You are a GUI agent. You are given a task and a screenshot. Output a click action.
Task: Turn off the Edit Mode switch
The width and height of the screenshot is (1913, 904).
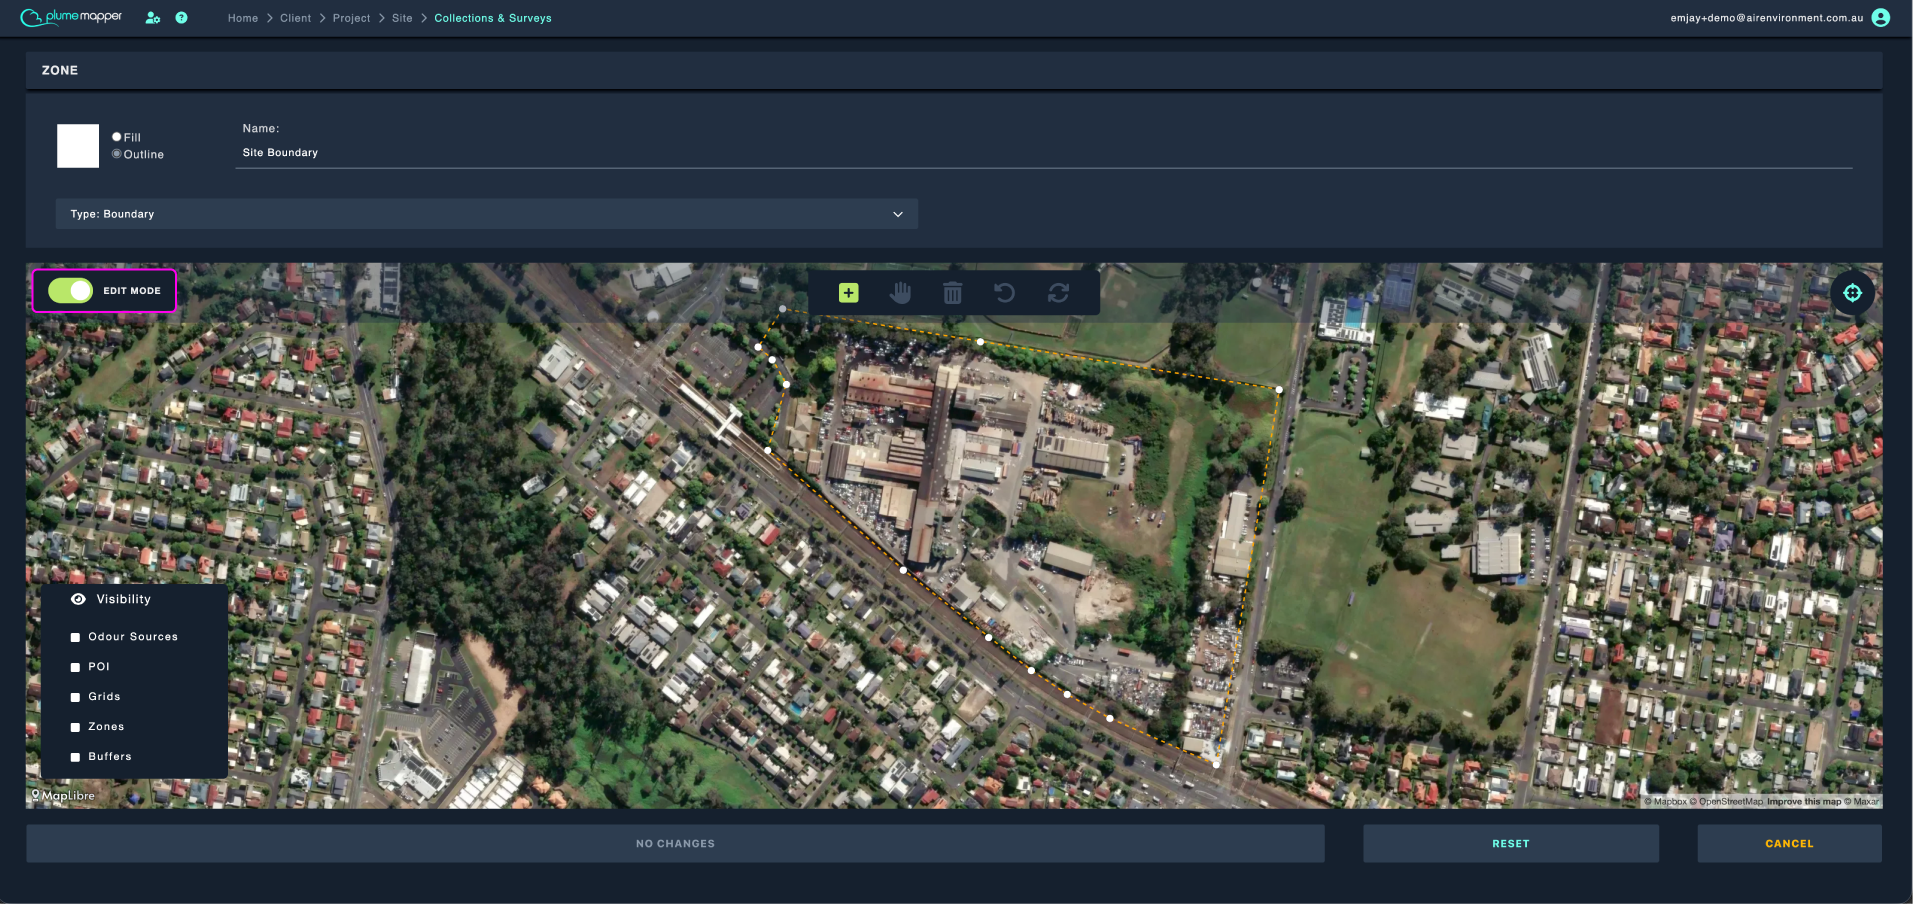click(x=70, y=291)
